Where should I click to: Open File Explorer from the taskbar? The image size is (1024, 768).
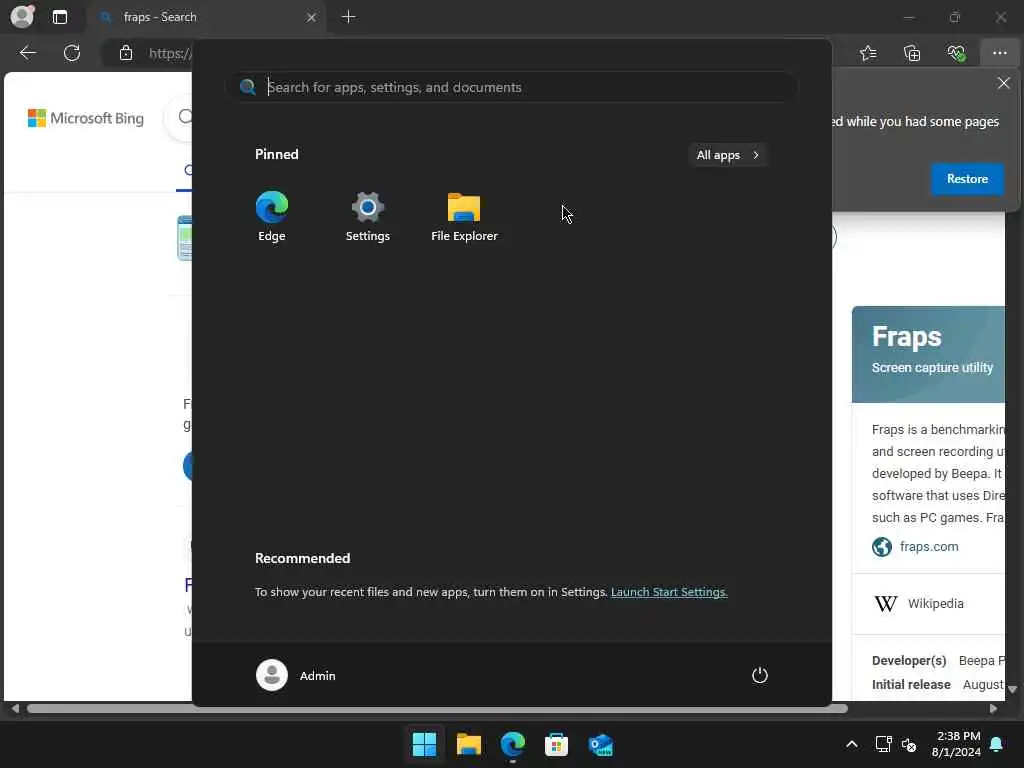pyautogui.click(x=469, y=744)
